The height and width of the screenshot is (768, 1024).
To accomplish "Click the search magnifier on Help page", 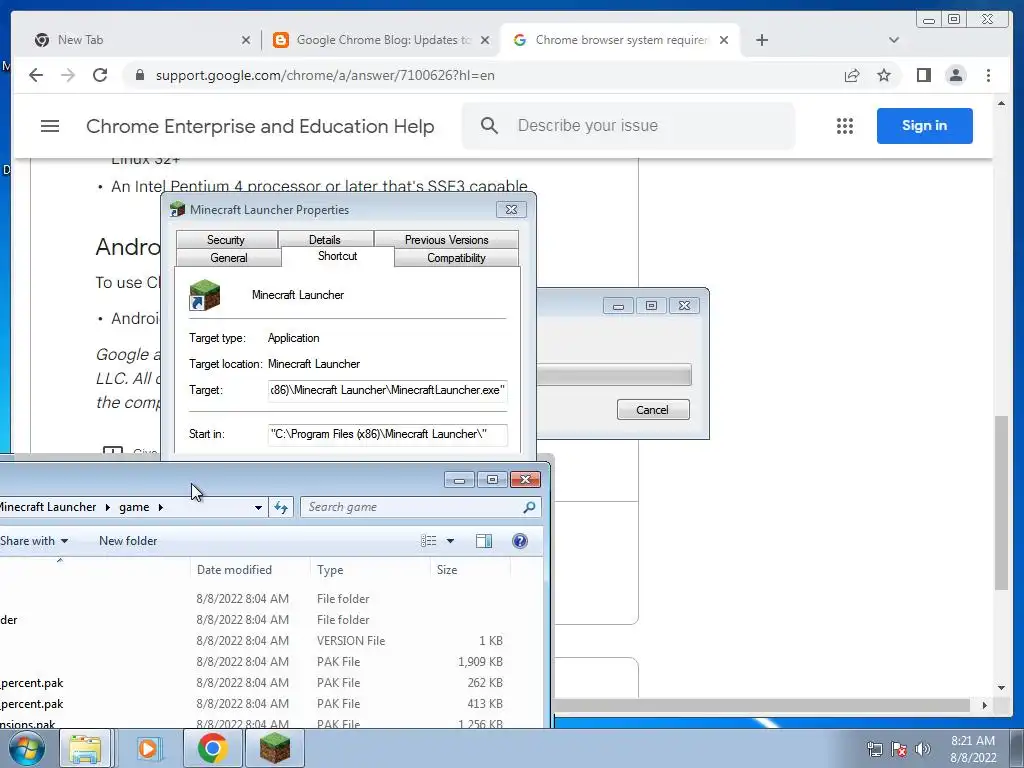I will (489, 125).
